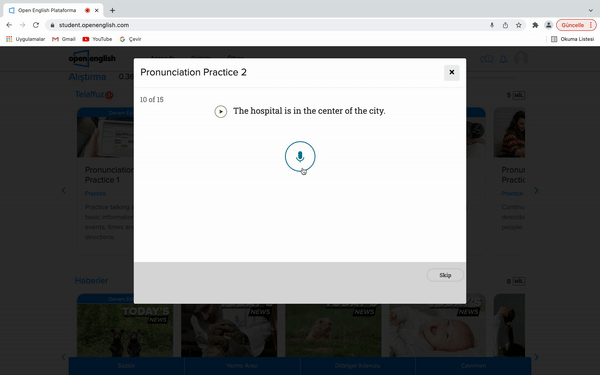Close the Pronunciation Practice 2 dialog

(x=452, y=72)
